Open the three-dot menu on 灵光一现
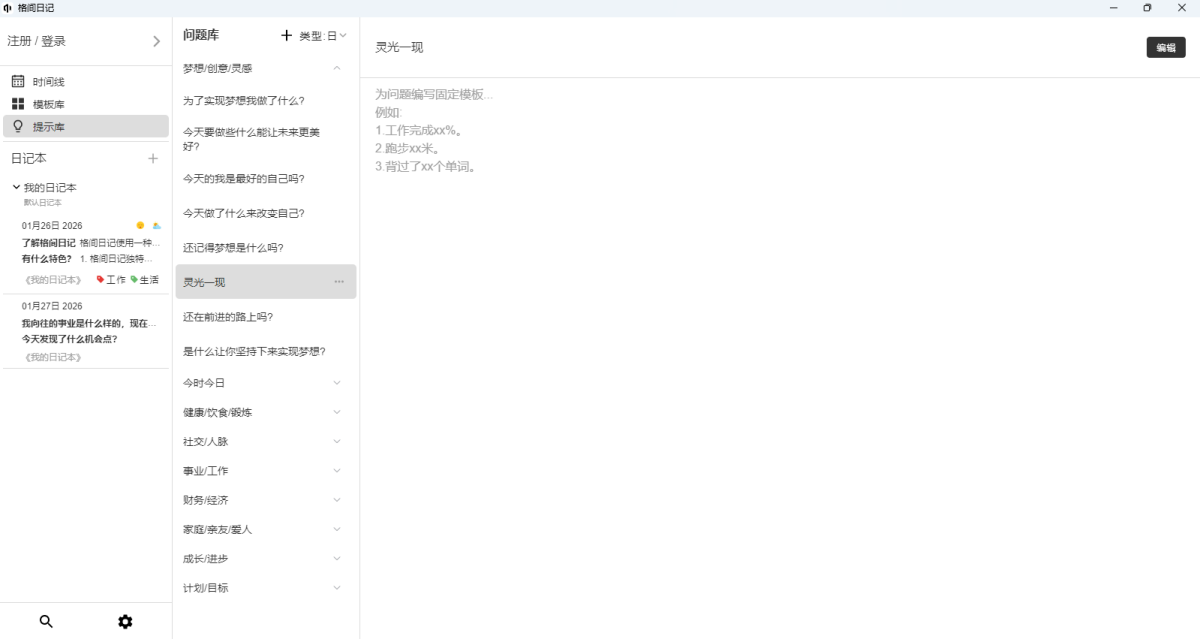The image size is (1200, 639). click(339, 282)
